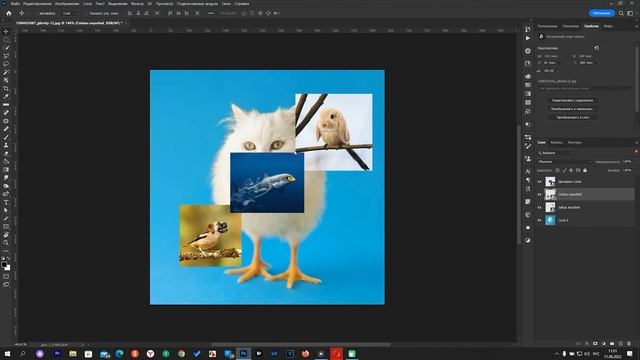
Task: Hide the topmost layer via eye icon
Action: (x=539, y=182)
